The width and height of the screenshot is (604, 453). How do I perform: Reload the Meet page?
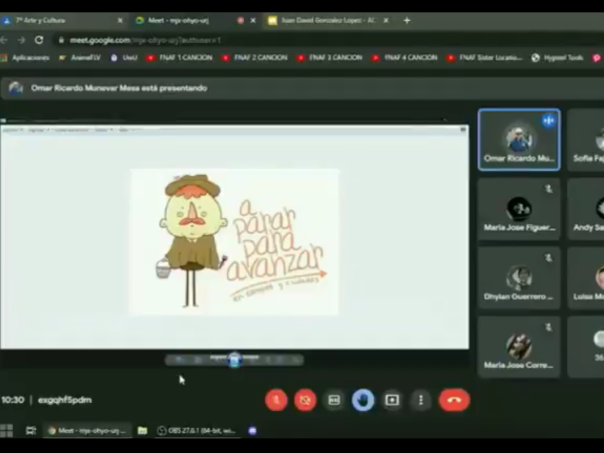(x=39, y=40)
